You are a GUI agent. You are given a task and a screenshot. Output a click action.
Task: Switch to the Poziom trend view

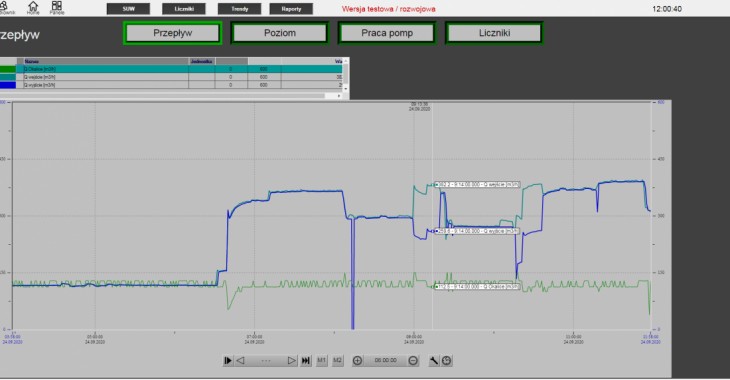tap(280, 33)
